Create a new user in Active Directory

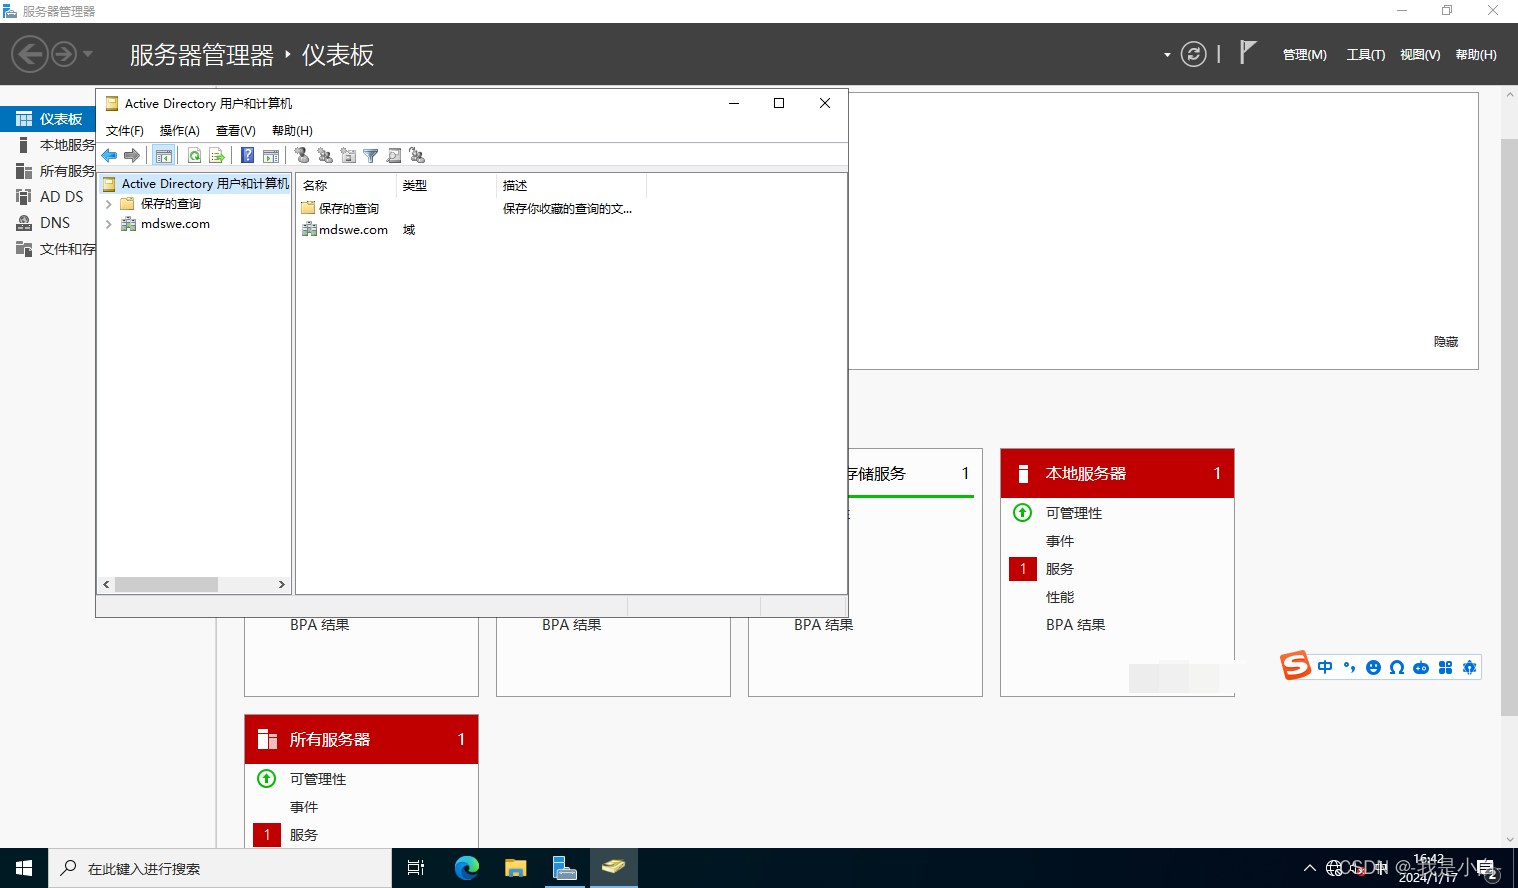pyautogui.click(x=302, y=155)
